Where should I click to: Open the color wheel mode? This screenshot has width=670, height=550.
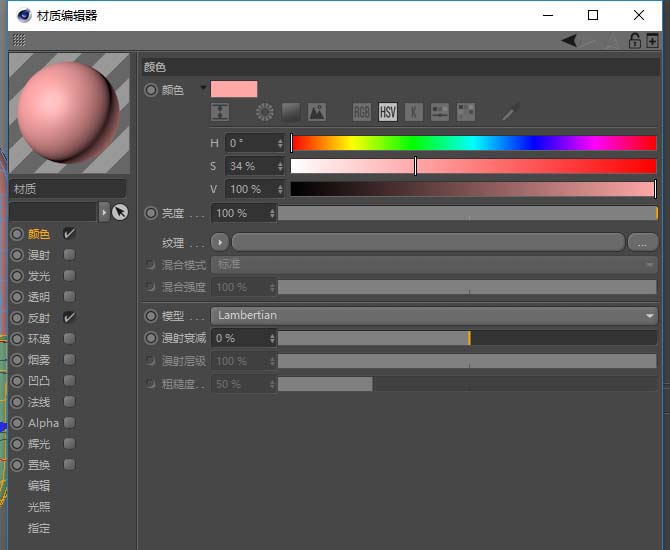click(x=265, y=112)
